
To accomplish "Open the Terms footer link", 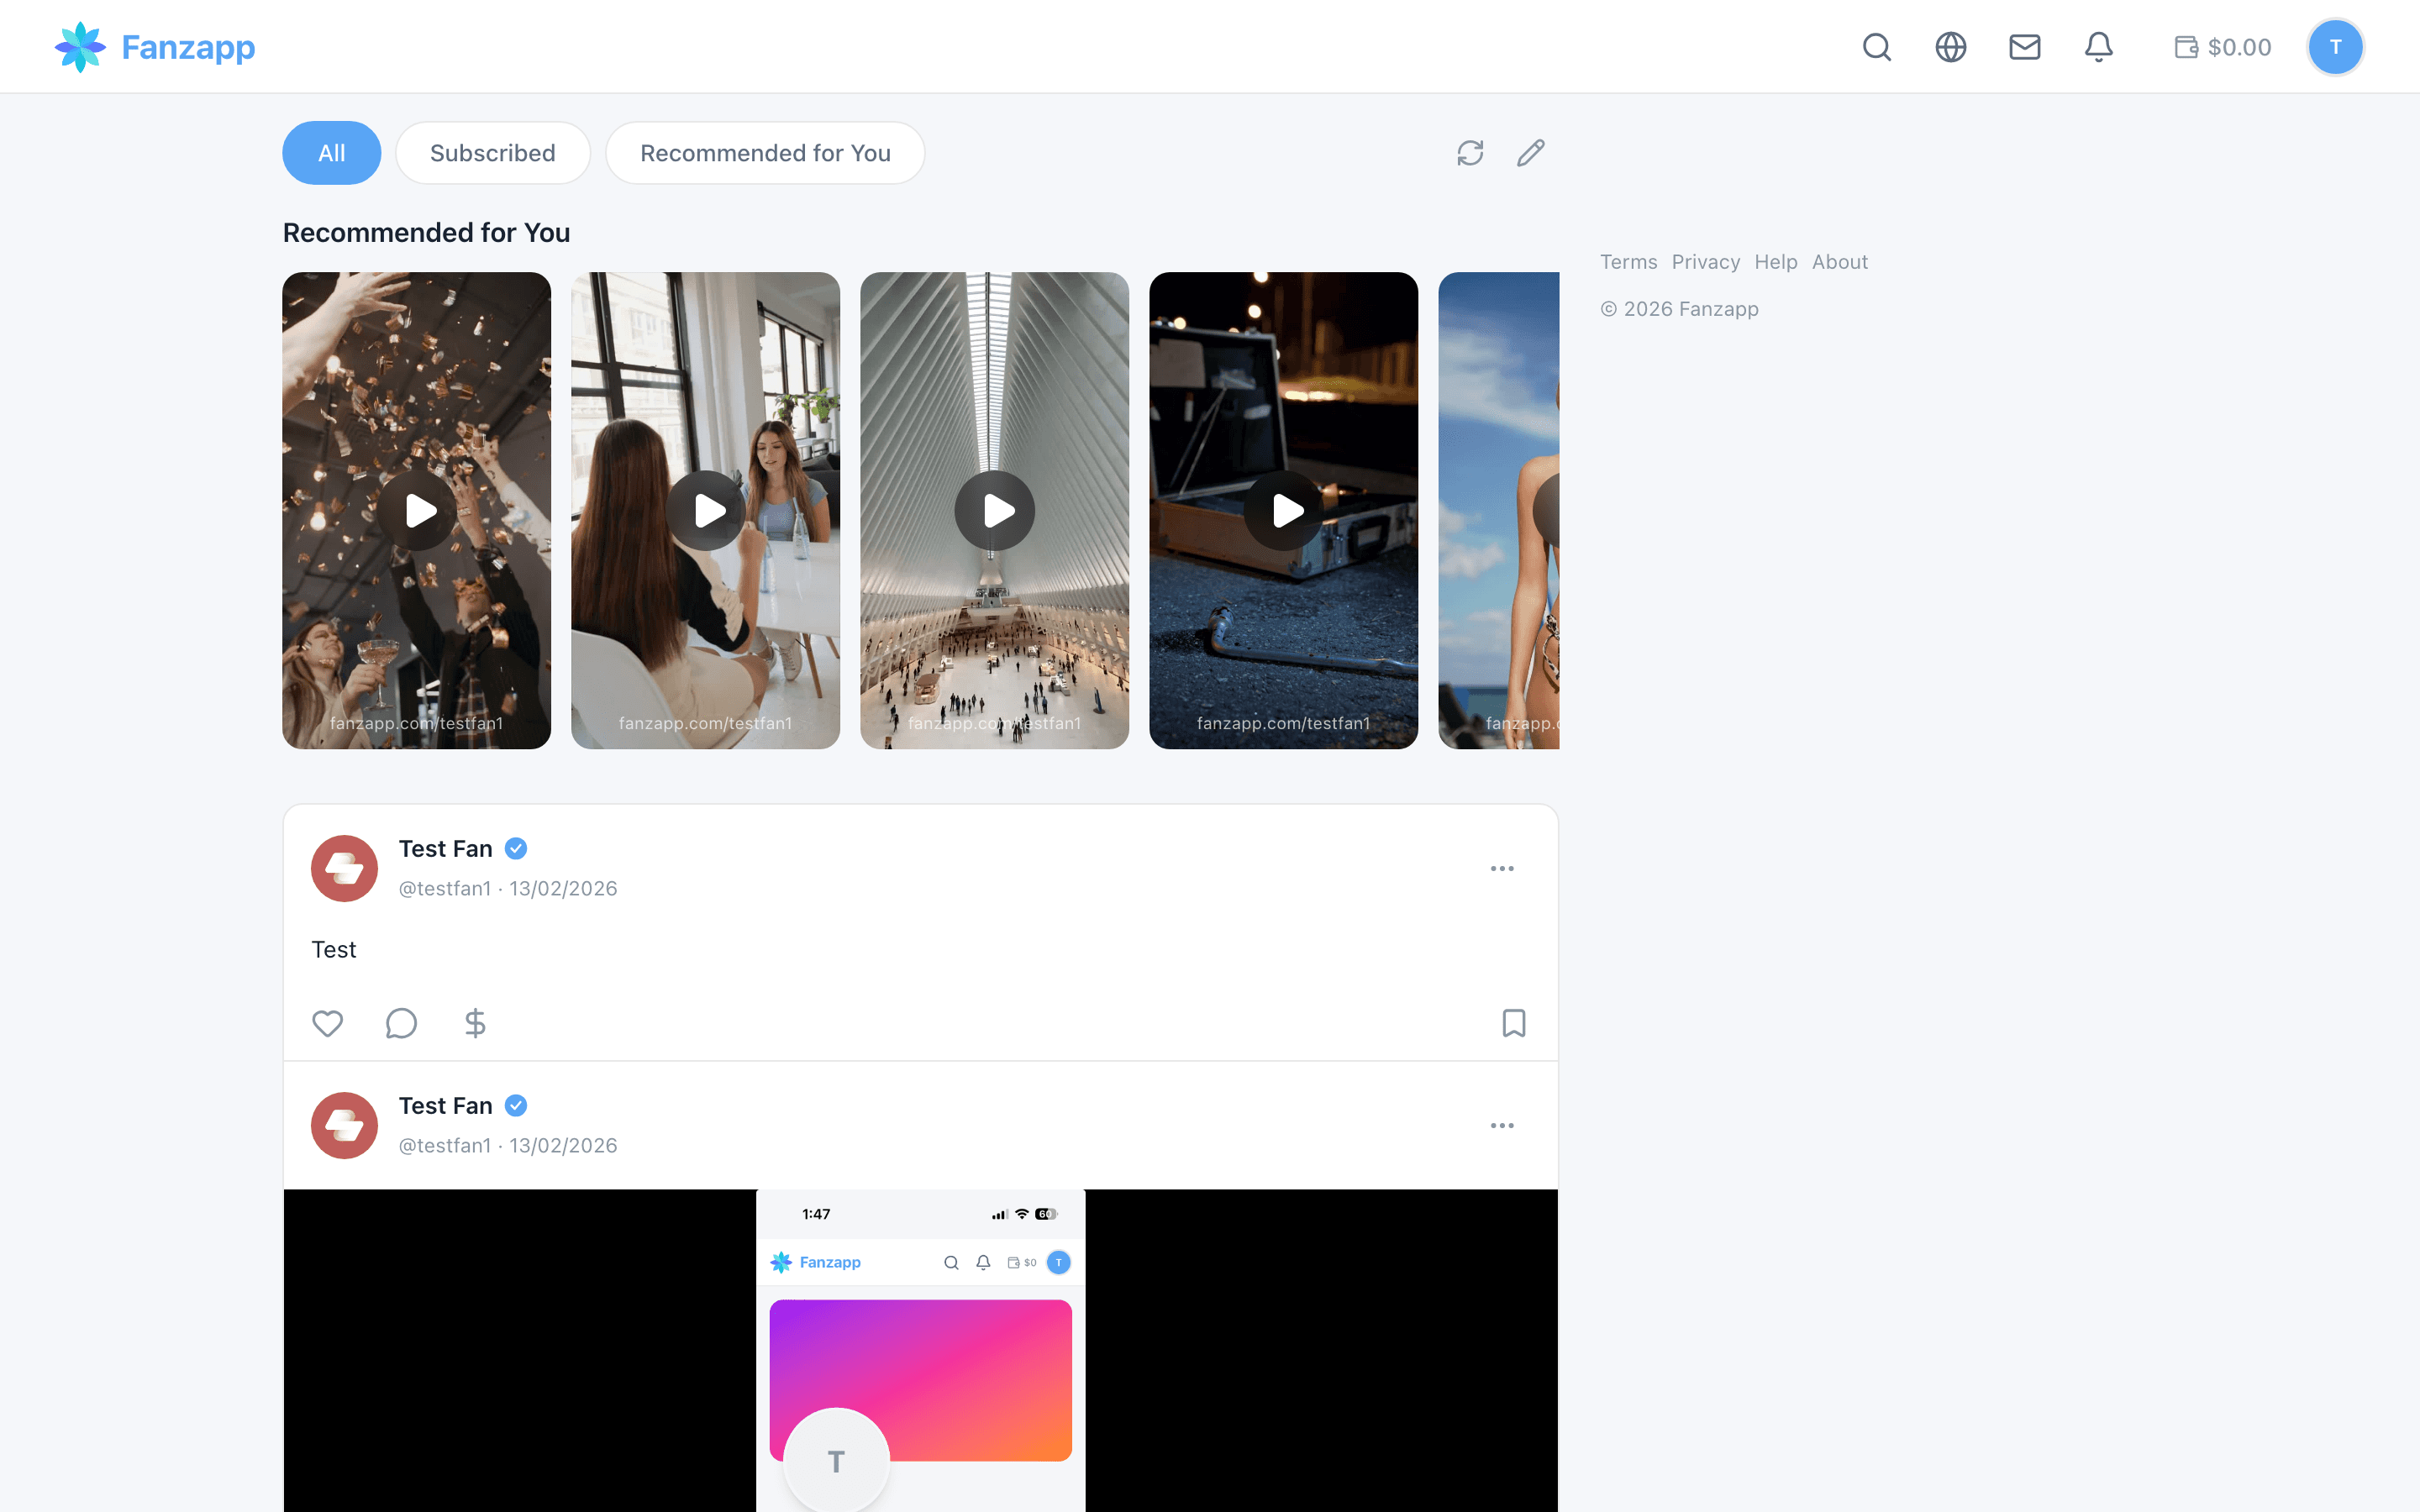I will coord(1628,262).
